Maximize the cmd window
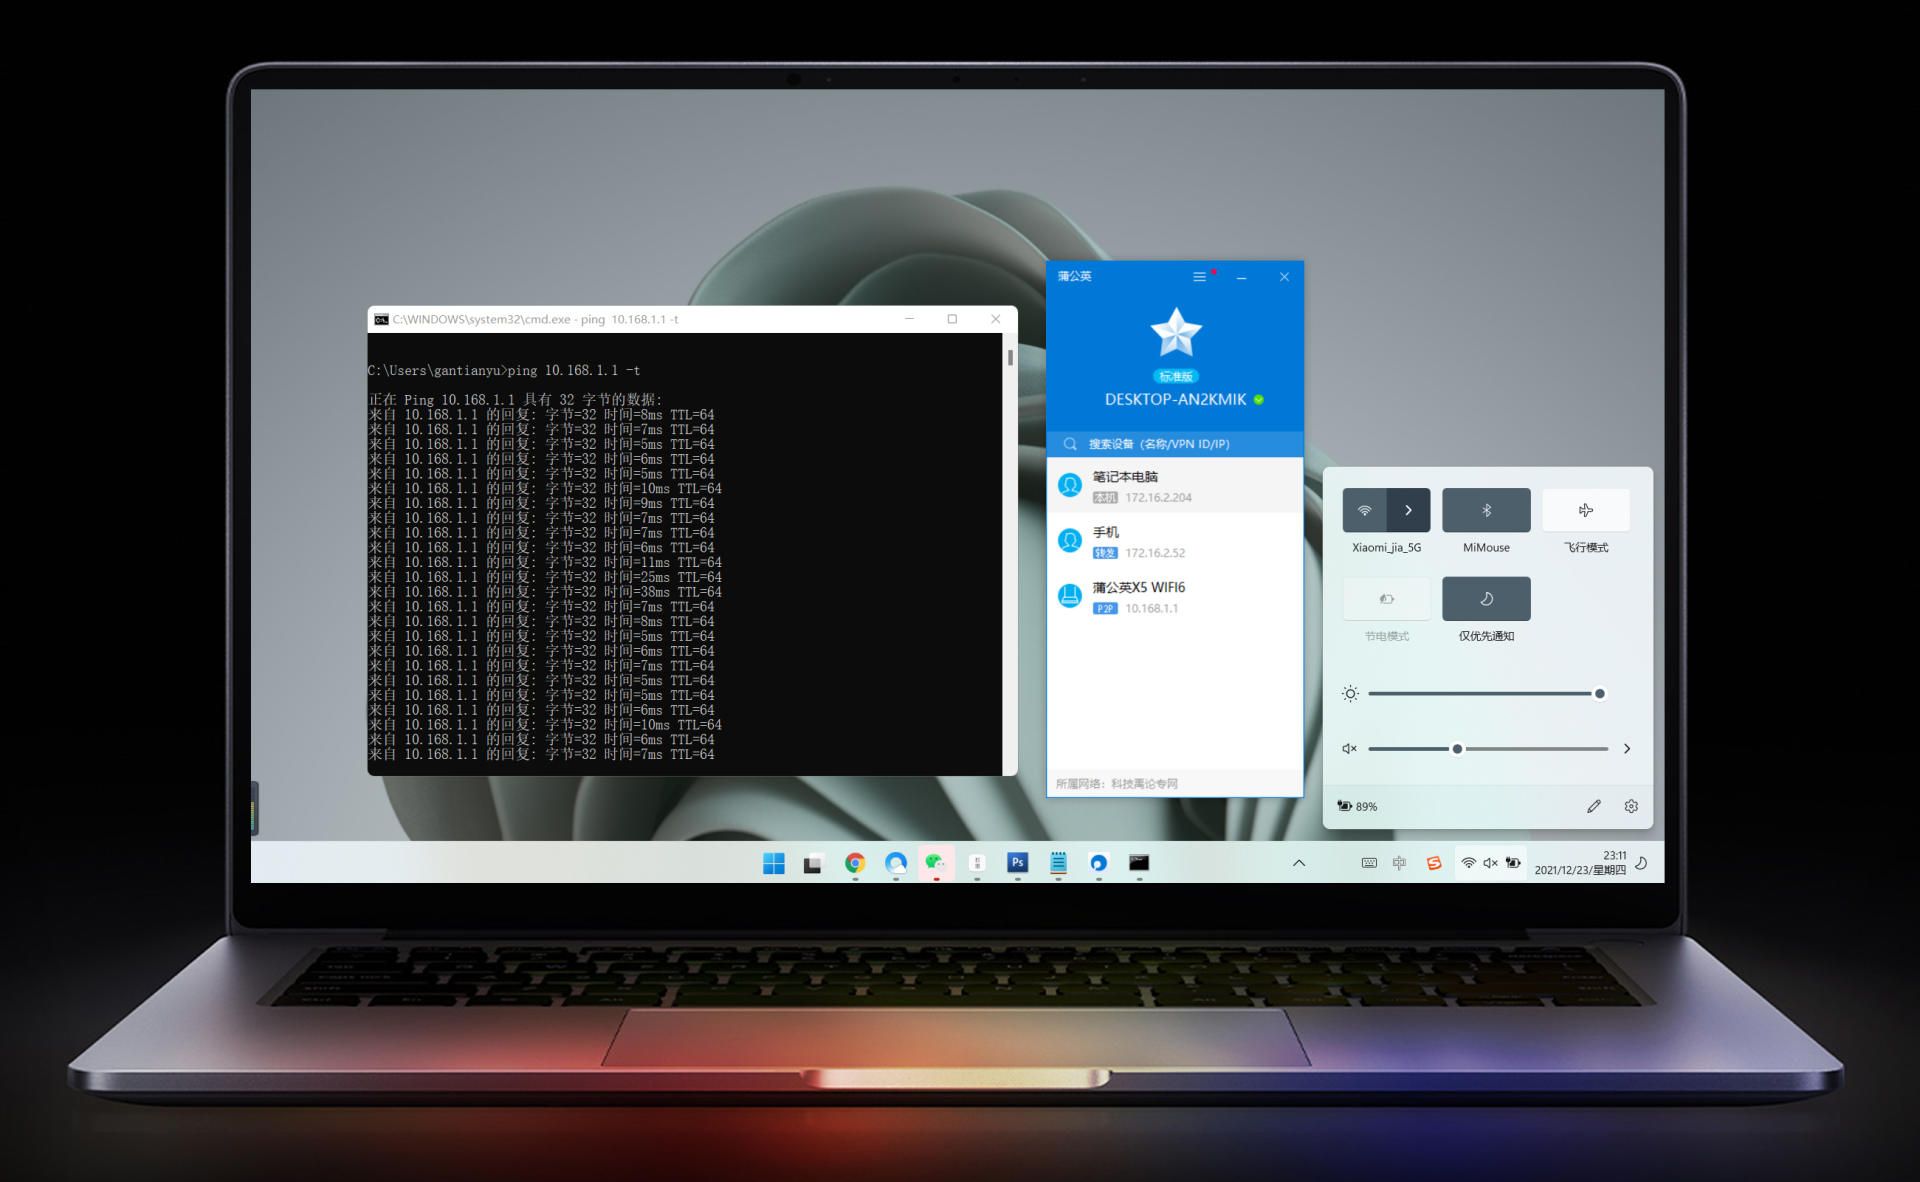The image size is (1920, 1182). click(952, 319)
